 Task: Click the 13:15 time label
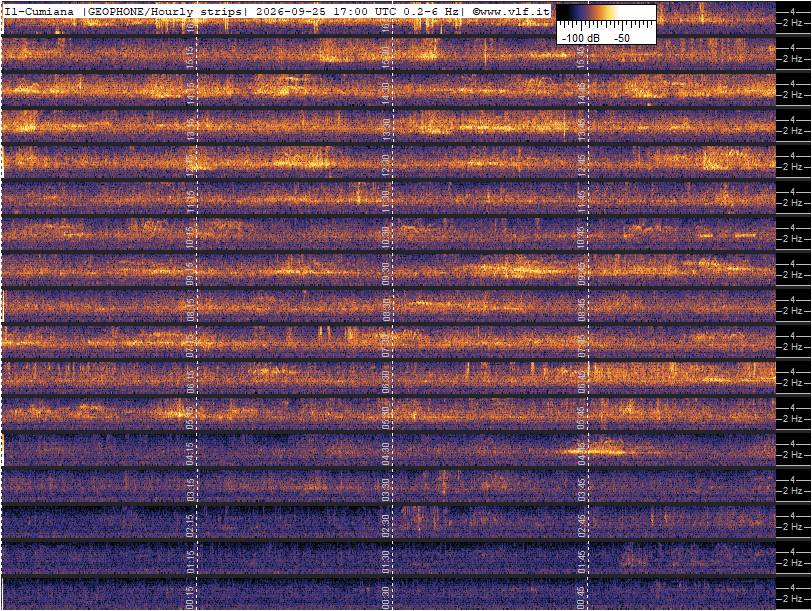(190, 131)
